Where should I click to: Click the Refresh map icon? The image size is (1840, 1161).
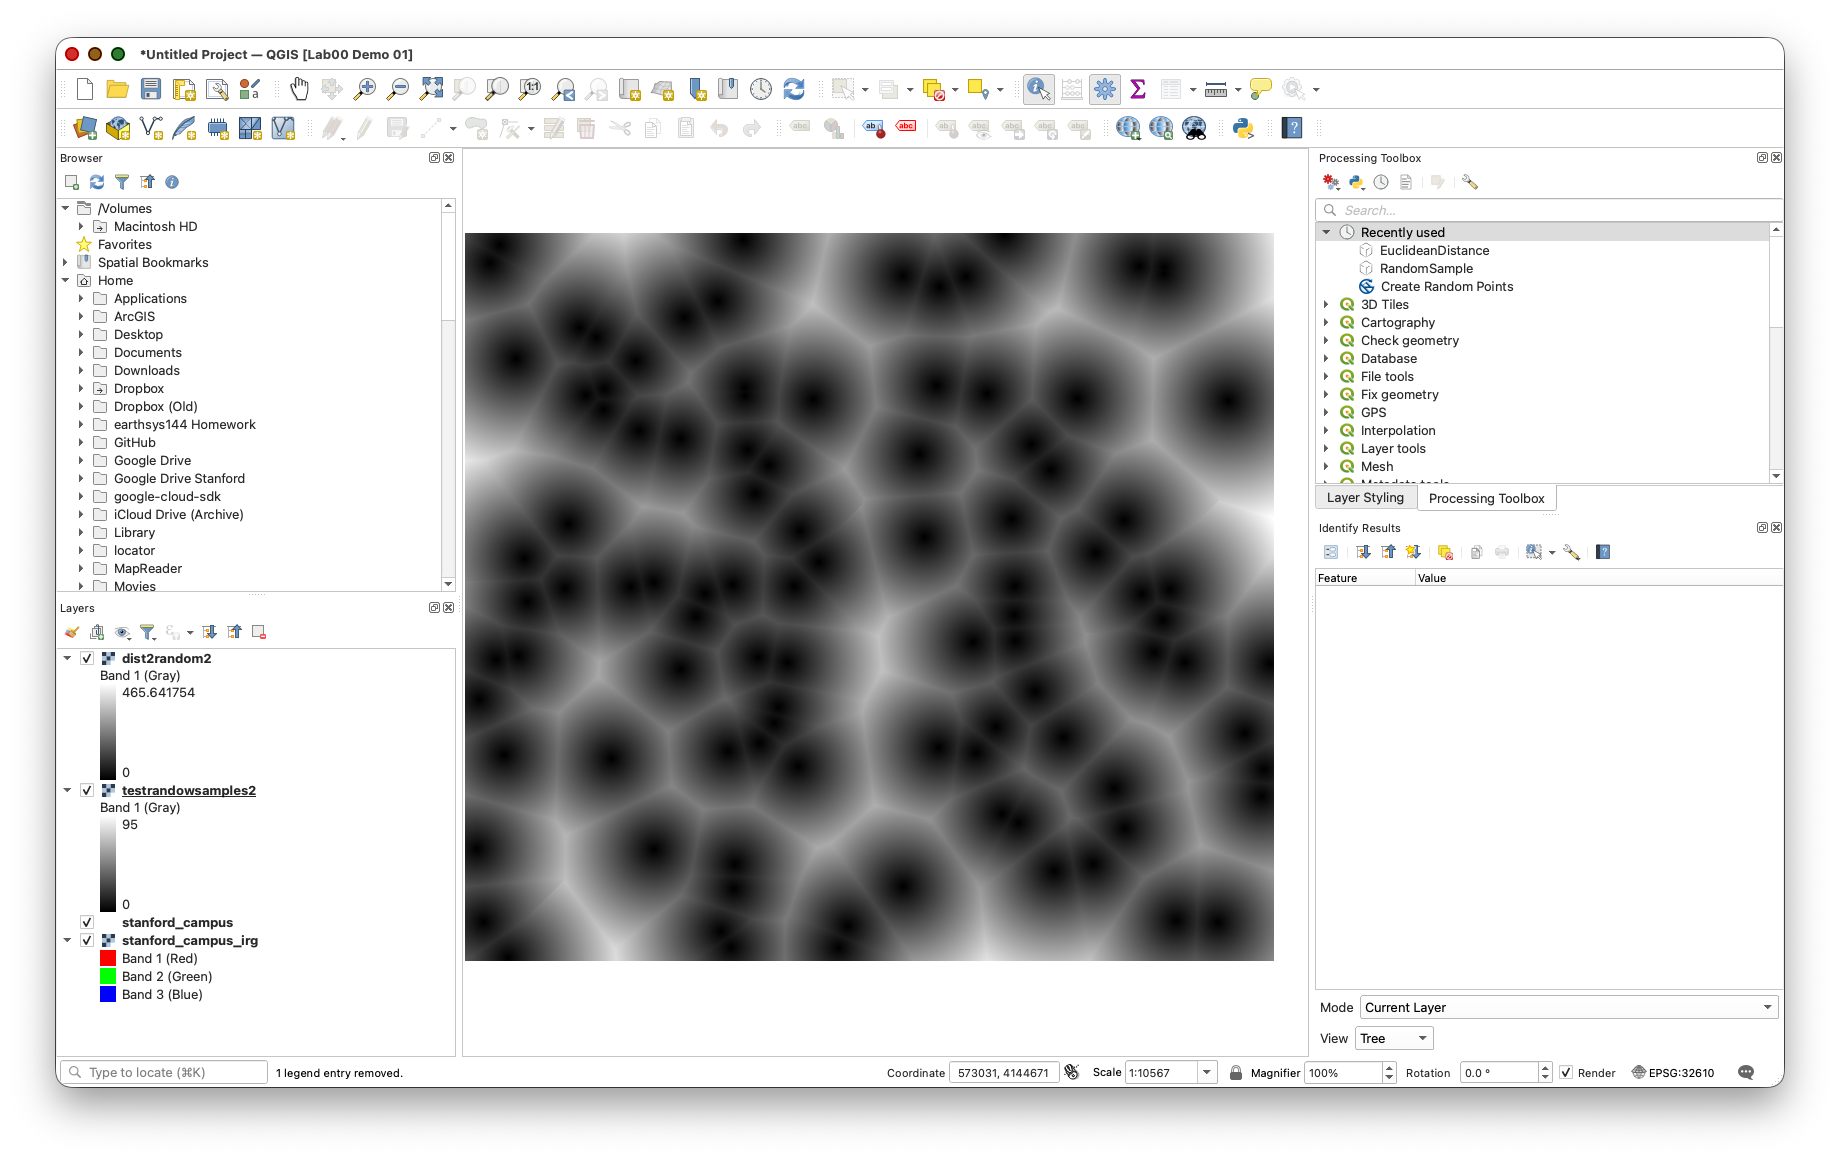pyautogui.click(x=794, y=89)
